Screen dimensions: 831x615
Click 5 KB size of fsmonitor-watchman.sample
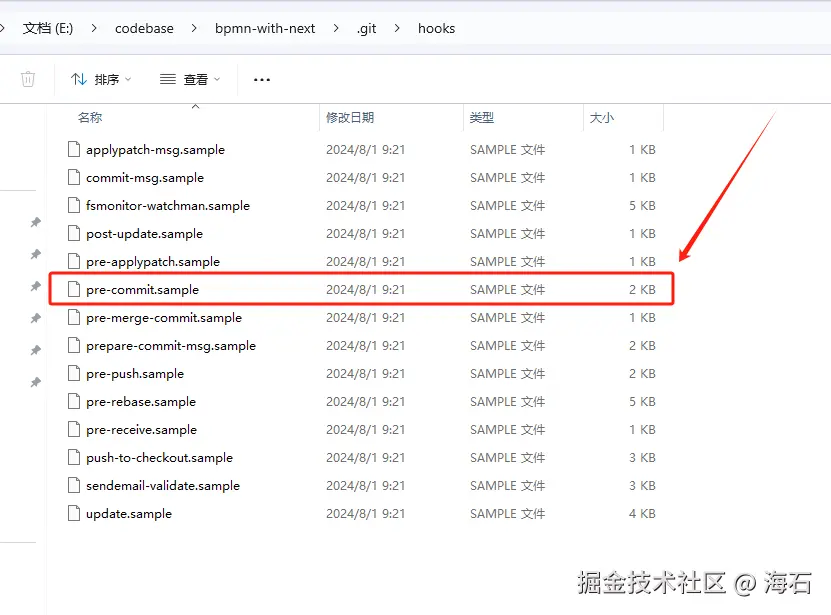point(642,206)
